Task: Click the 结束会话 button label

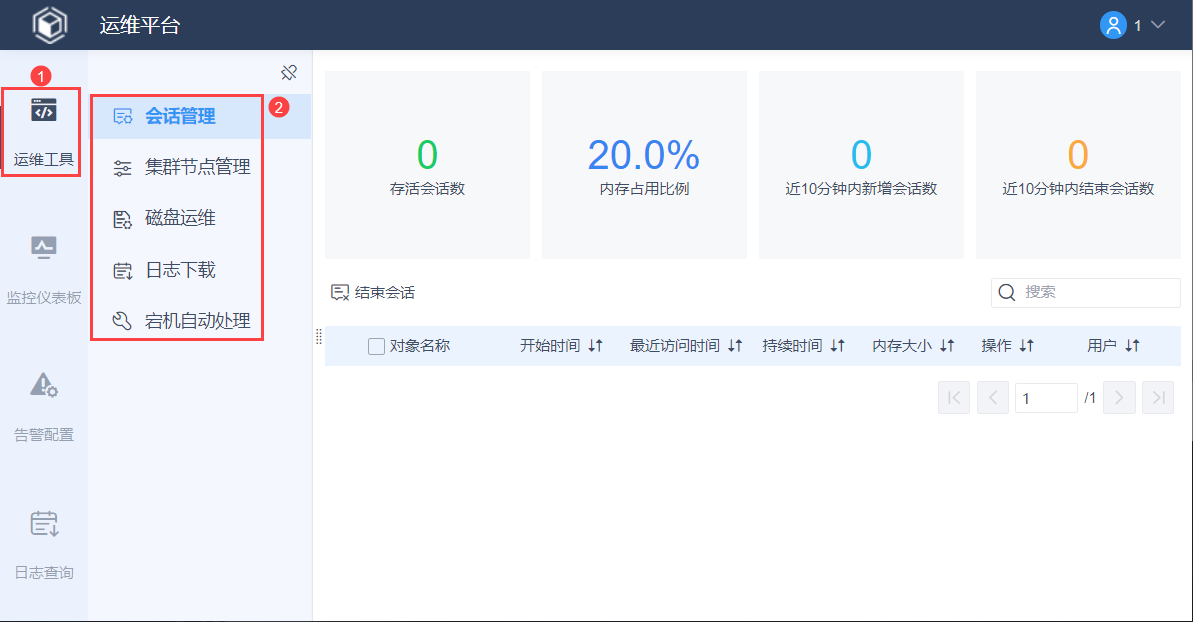Action: tap(385, 293)
